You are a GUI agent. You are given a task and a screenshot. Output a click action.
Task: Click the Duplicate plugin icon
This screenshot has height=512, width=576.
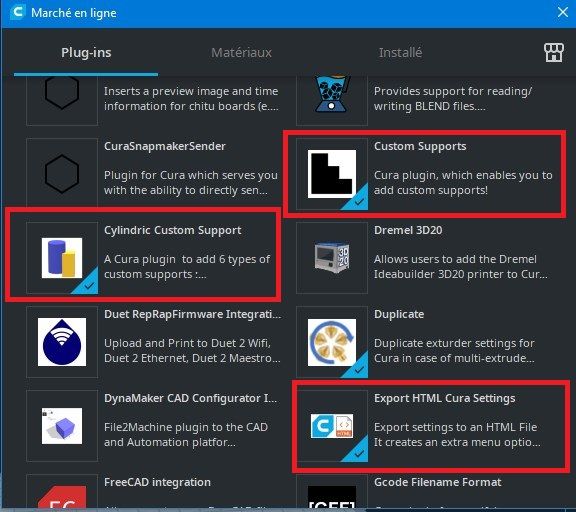pyautogui.click(x=332, y=342)
